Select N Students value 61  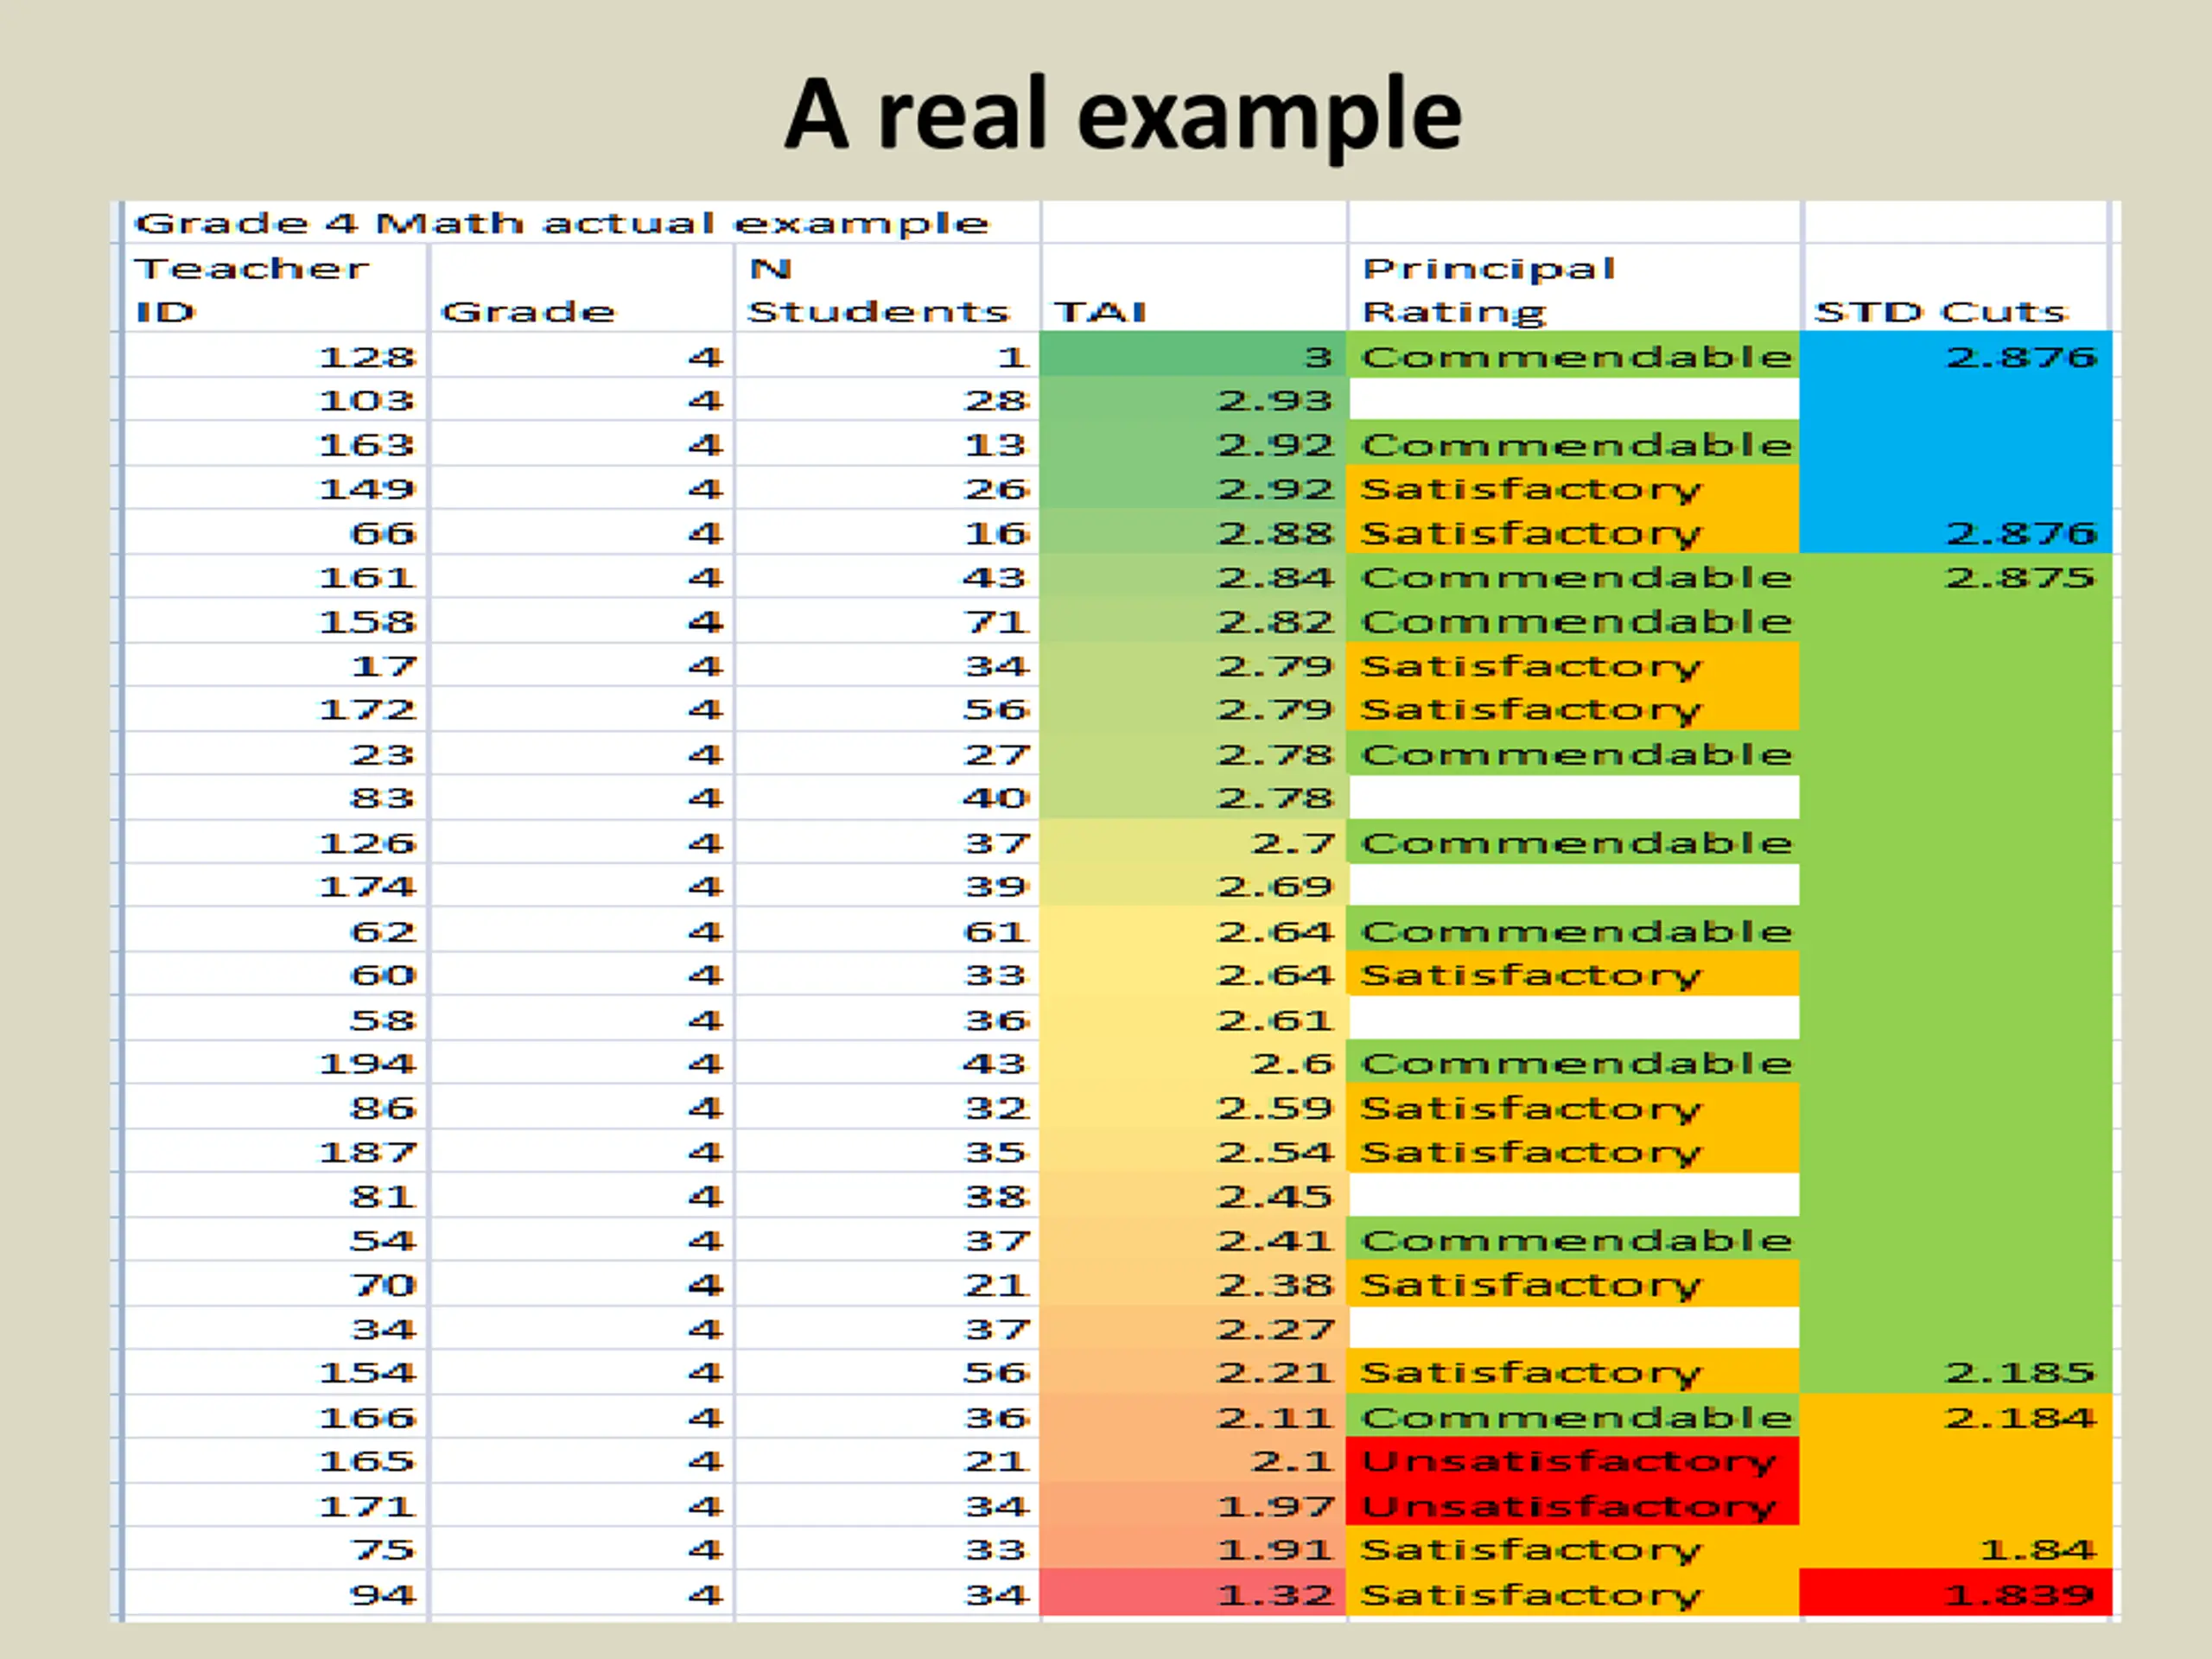pos(886,930)
